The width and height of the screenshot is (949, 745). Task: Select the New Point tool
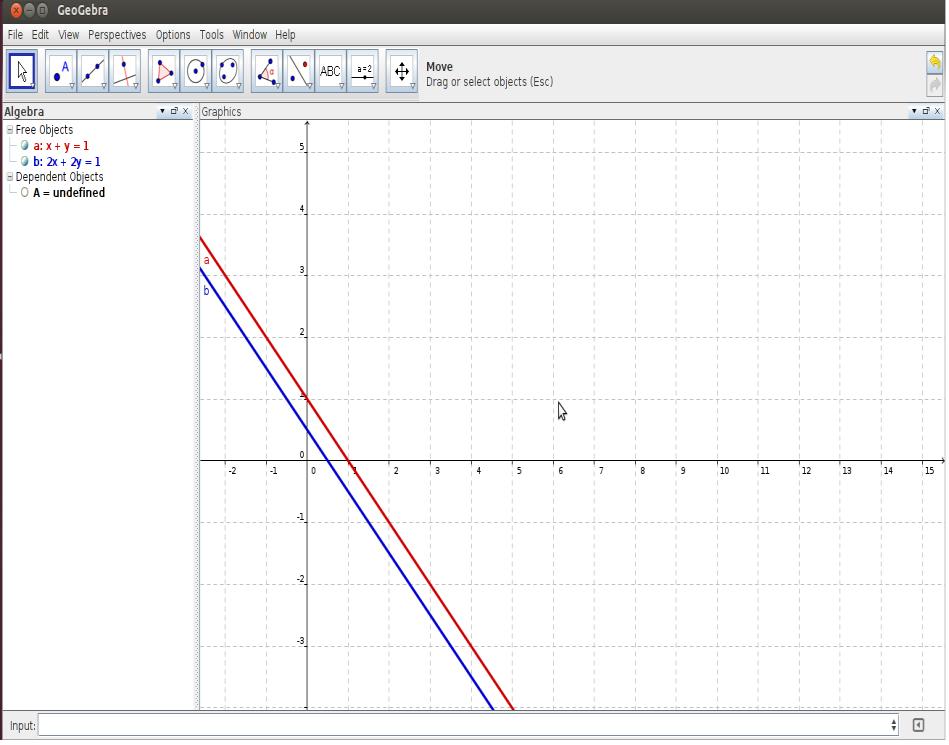pos(61,71)
